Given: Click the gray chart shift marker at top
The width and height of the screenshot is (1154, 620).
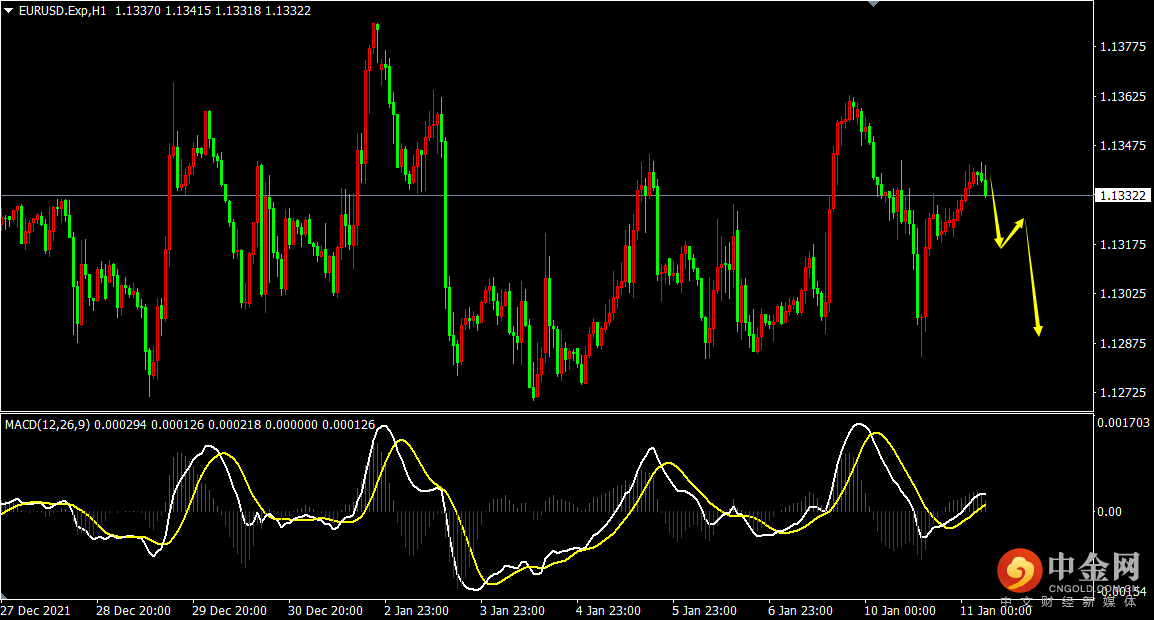Looking at the screenshot, I should point(874,4).
